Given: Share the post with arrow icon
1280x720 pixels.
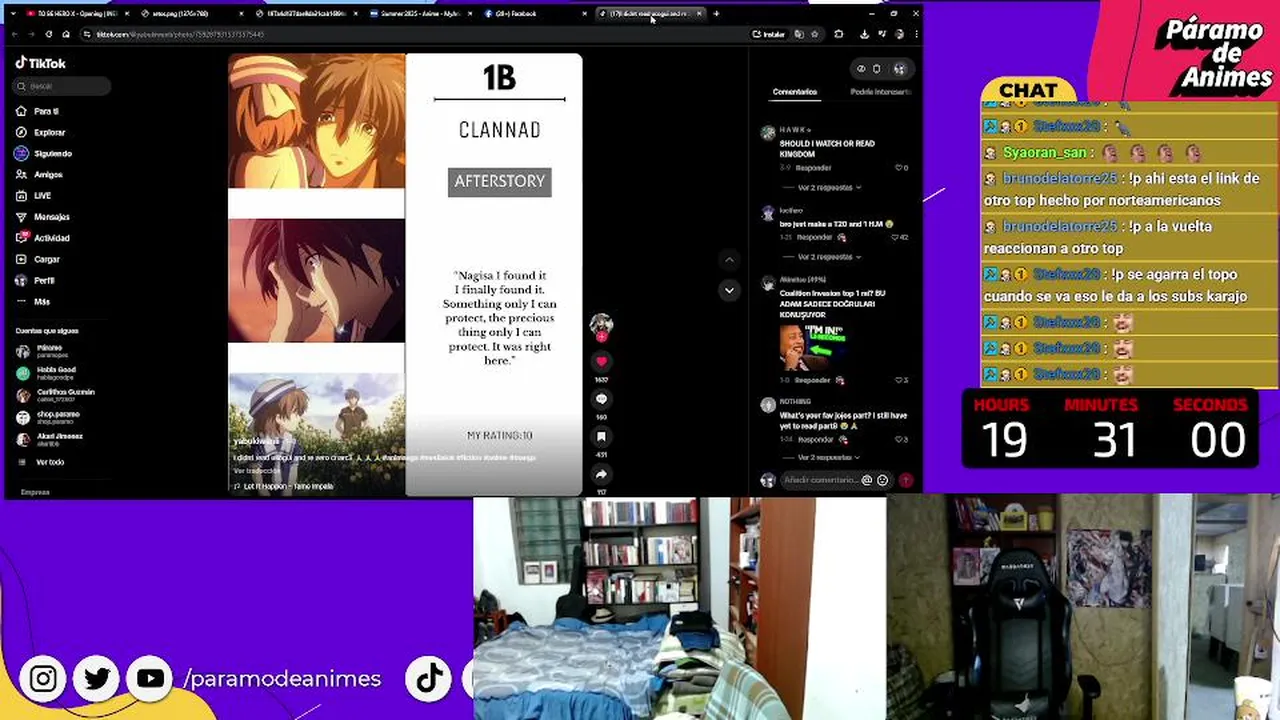Looking at the screenshot, I should (601, 474).
